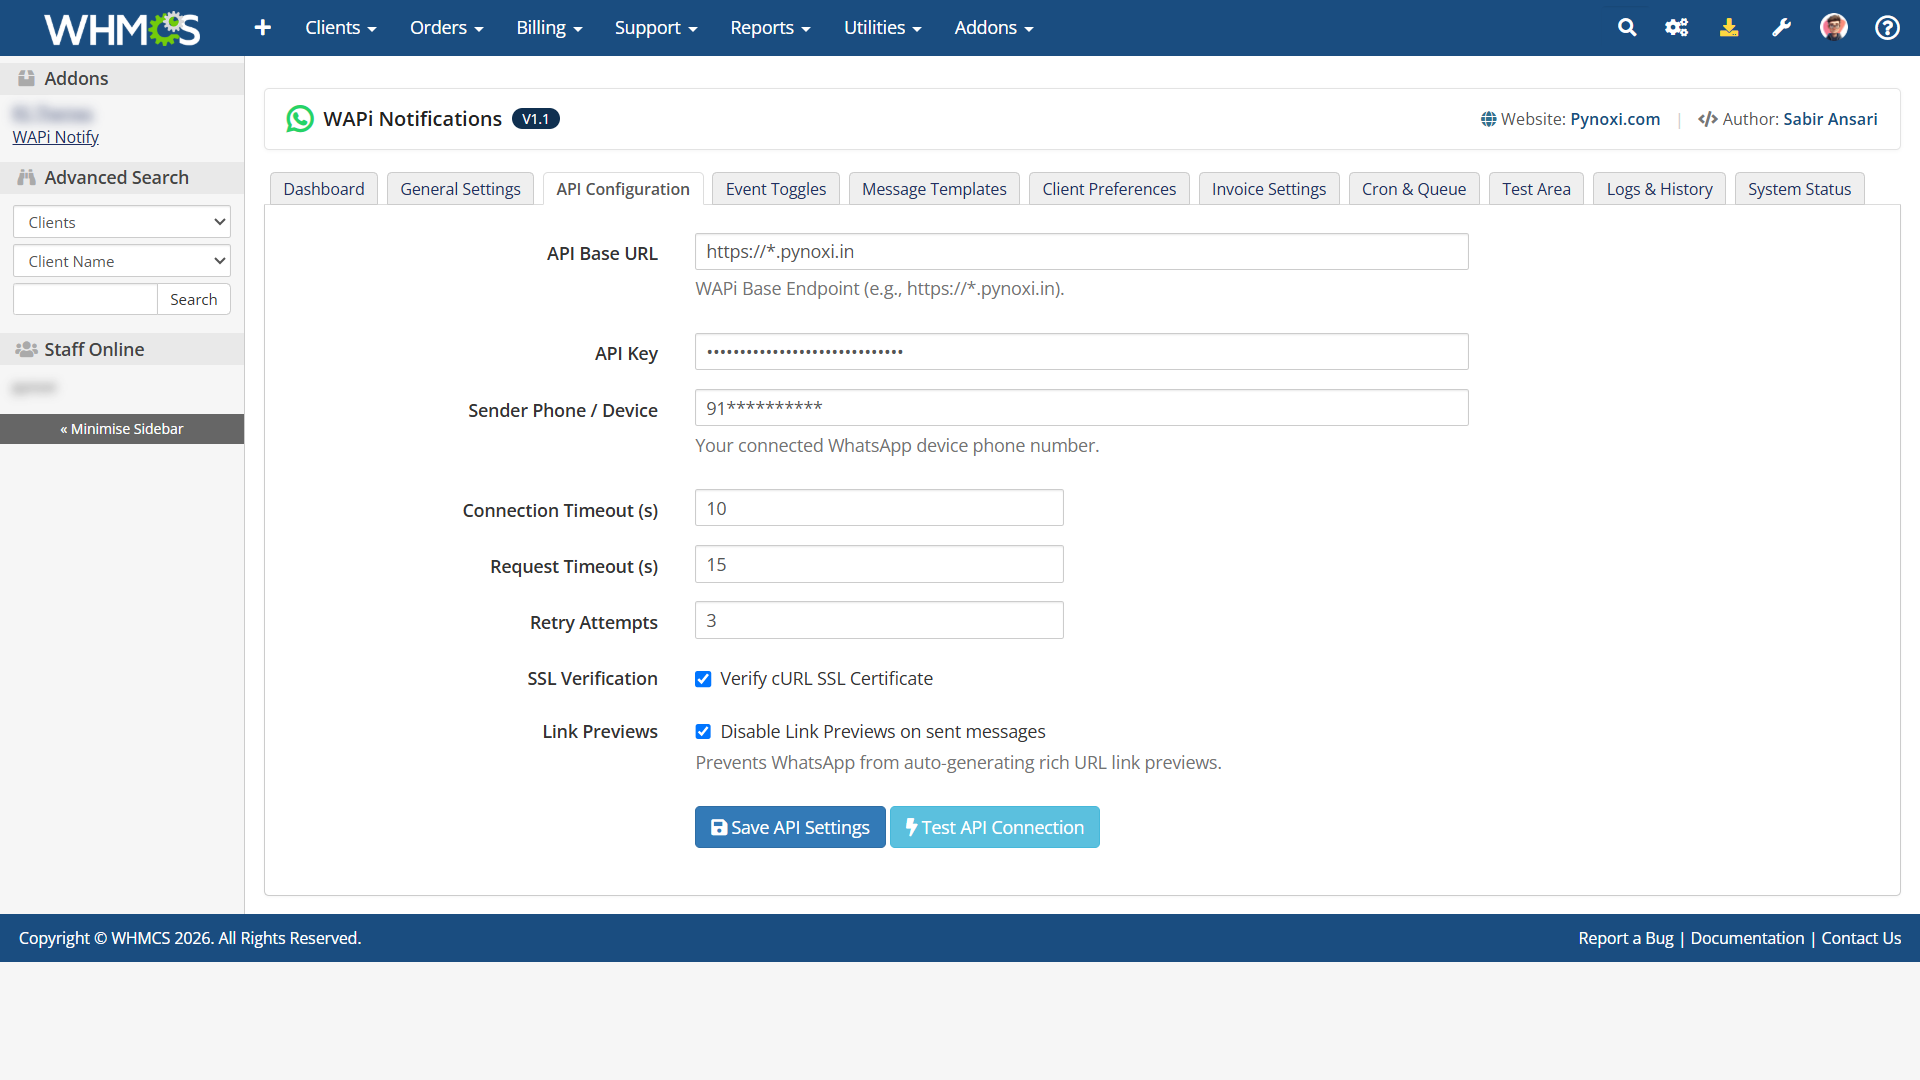This screenshot has width=1920, height=1080.
Task: Select the API Configuration tab
Action: point(623,189)
